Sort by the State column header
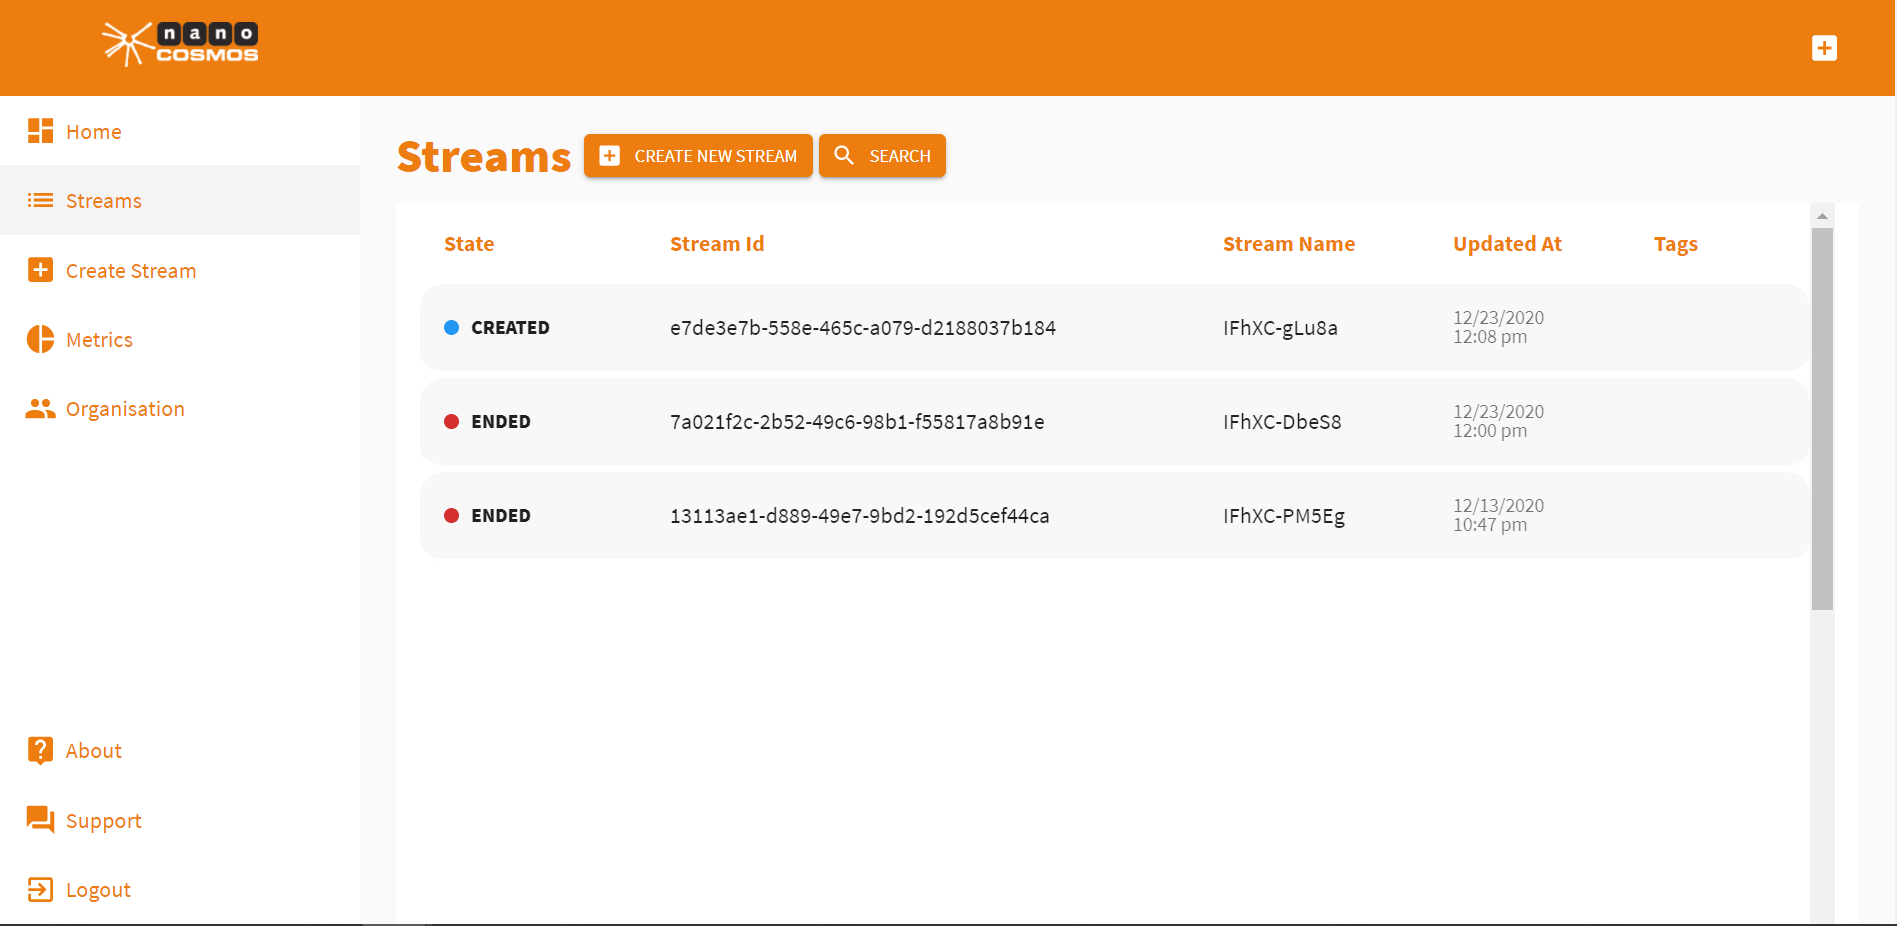 click(x=469, y=244)
